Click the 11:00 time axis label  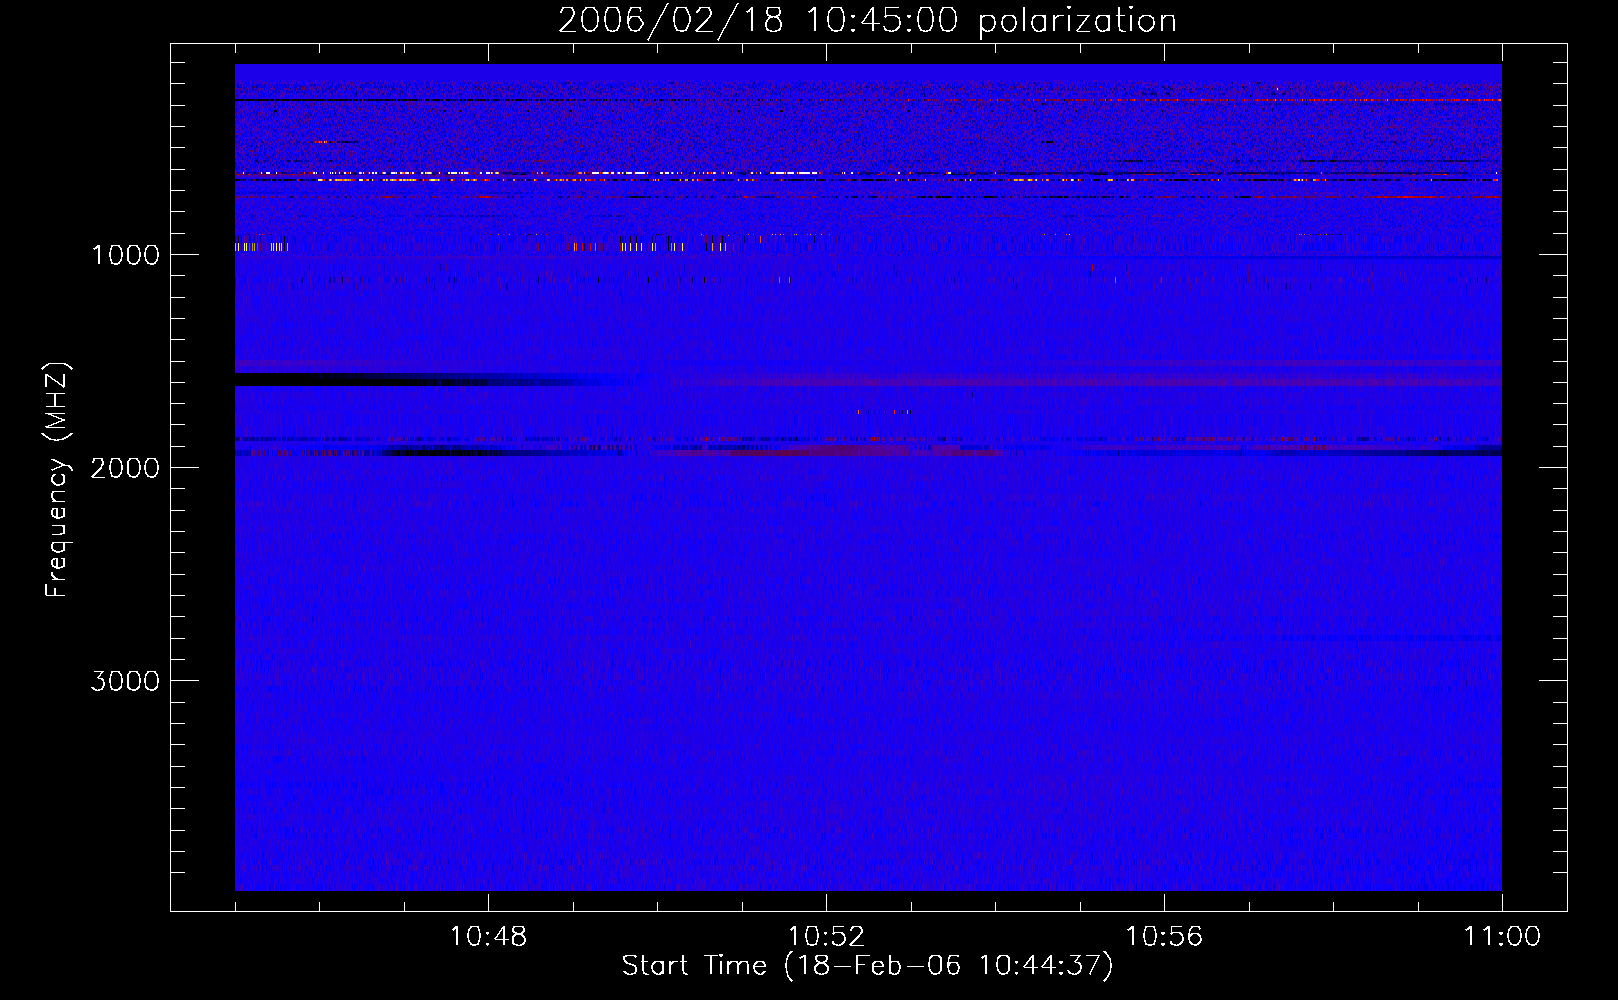tap(1502, 937)
